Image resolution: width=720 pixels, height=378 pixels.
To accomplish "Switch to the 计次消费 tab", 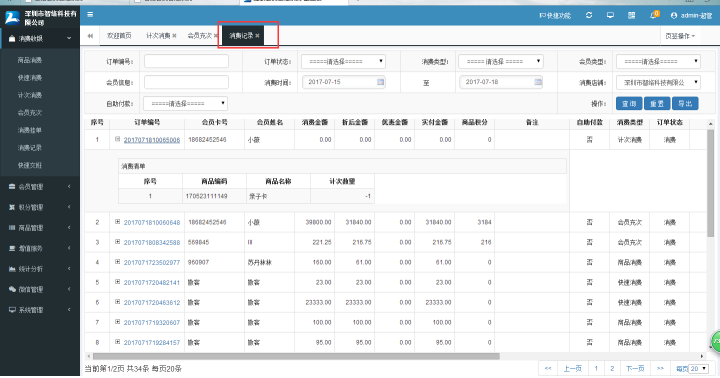I will tap(158, 36).
